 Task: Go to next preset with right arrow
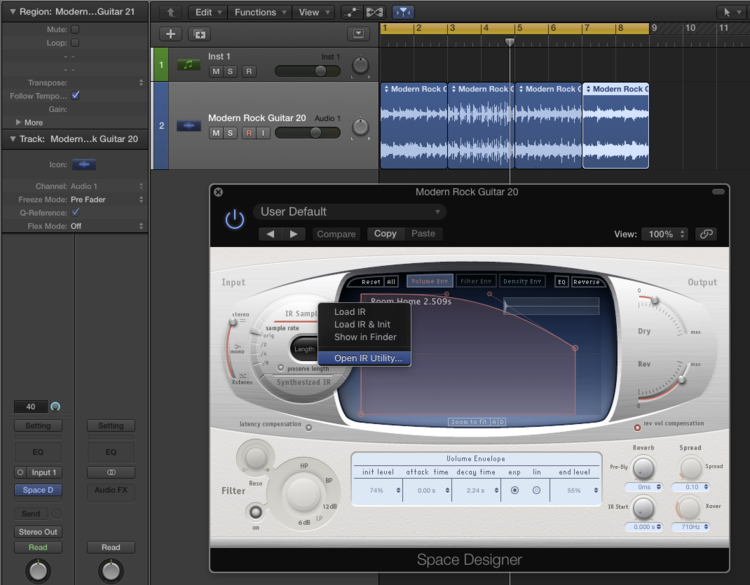293,234
